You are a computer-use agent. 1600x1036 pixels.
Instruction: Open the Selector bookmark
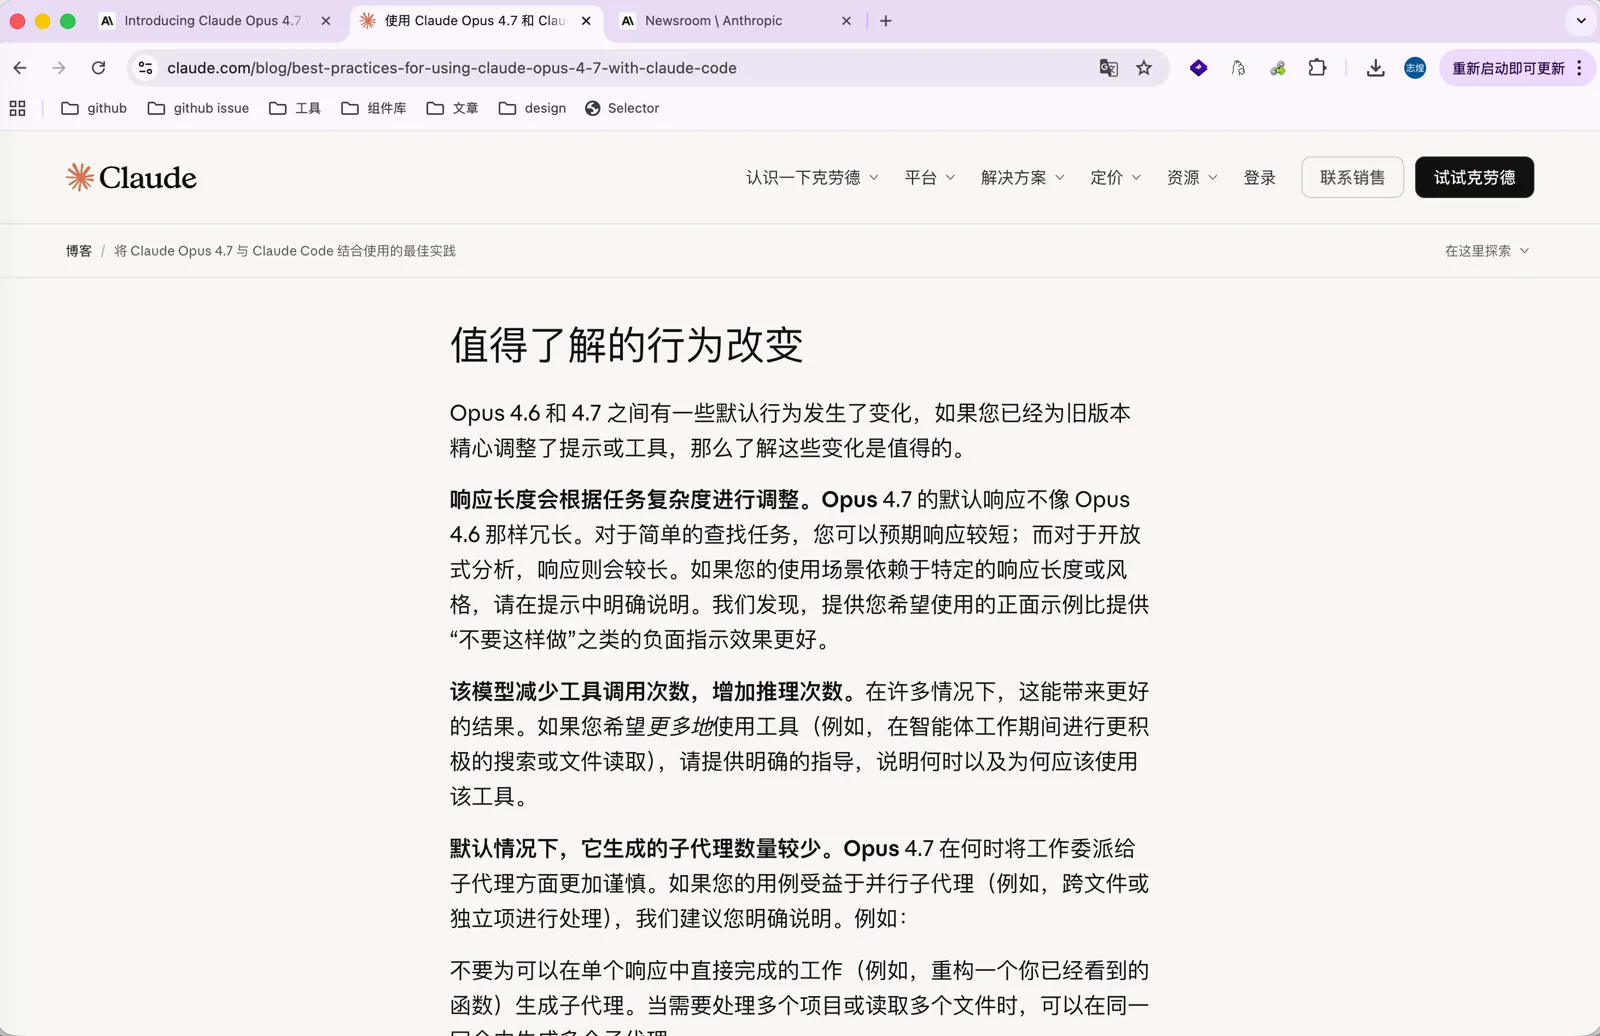pos(622,108)
